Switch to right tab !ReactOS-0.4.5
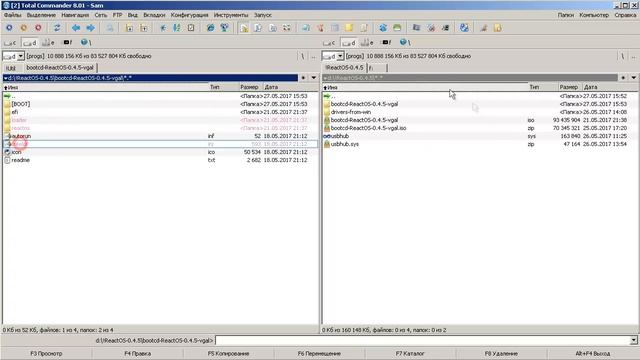 pyautogui.click(x=344, y=68)
